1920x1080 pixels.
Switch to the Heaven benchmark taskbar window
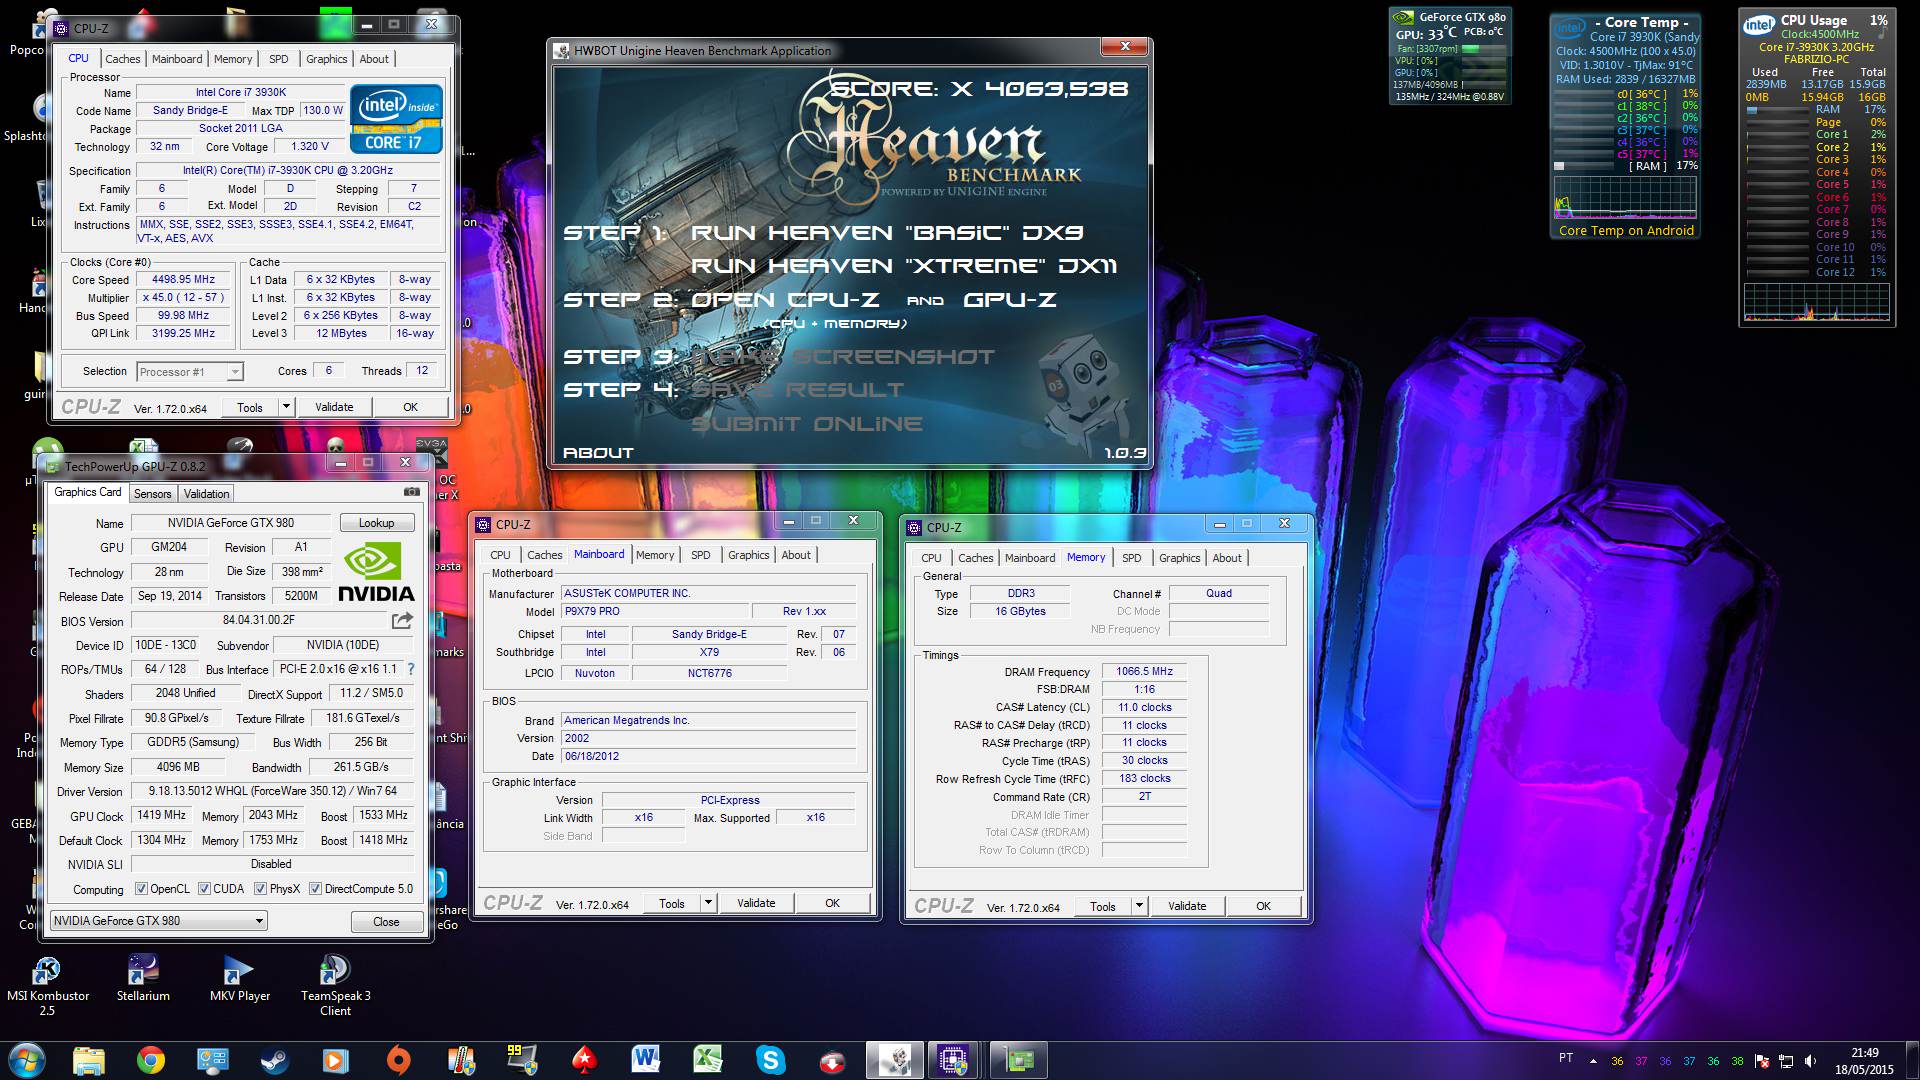[894, 1060]
